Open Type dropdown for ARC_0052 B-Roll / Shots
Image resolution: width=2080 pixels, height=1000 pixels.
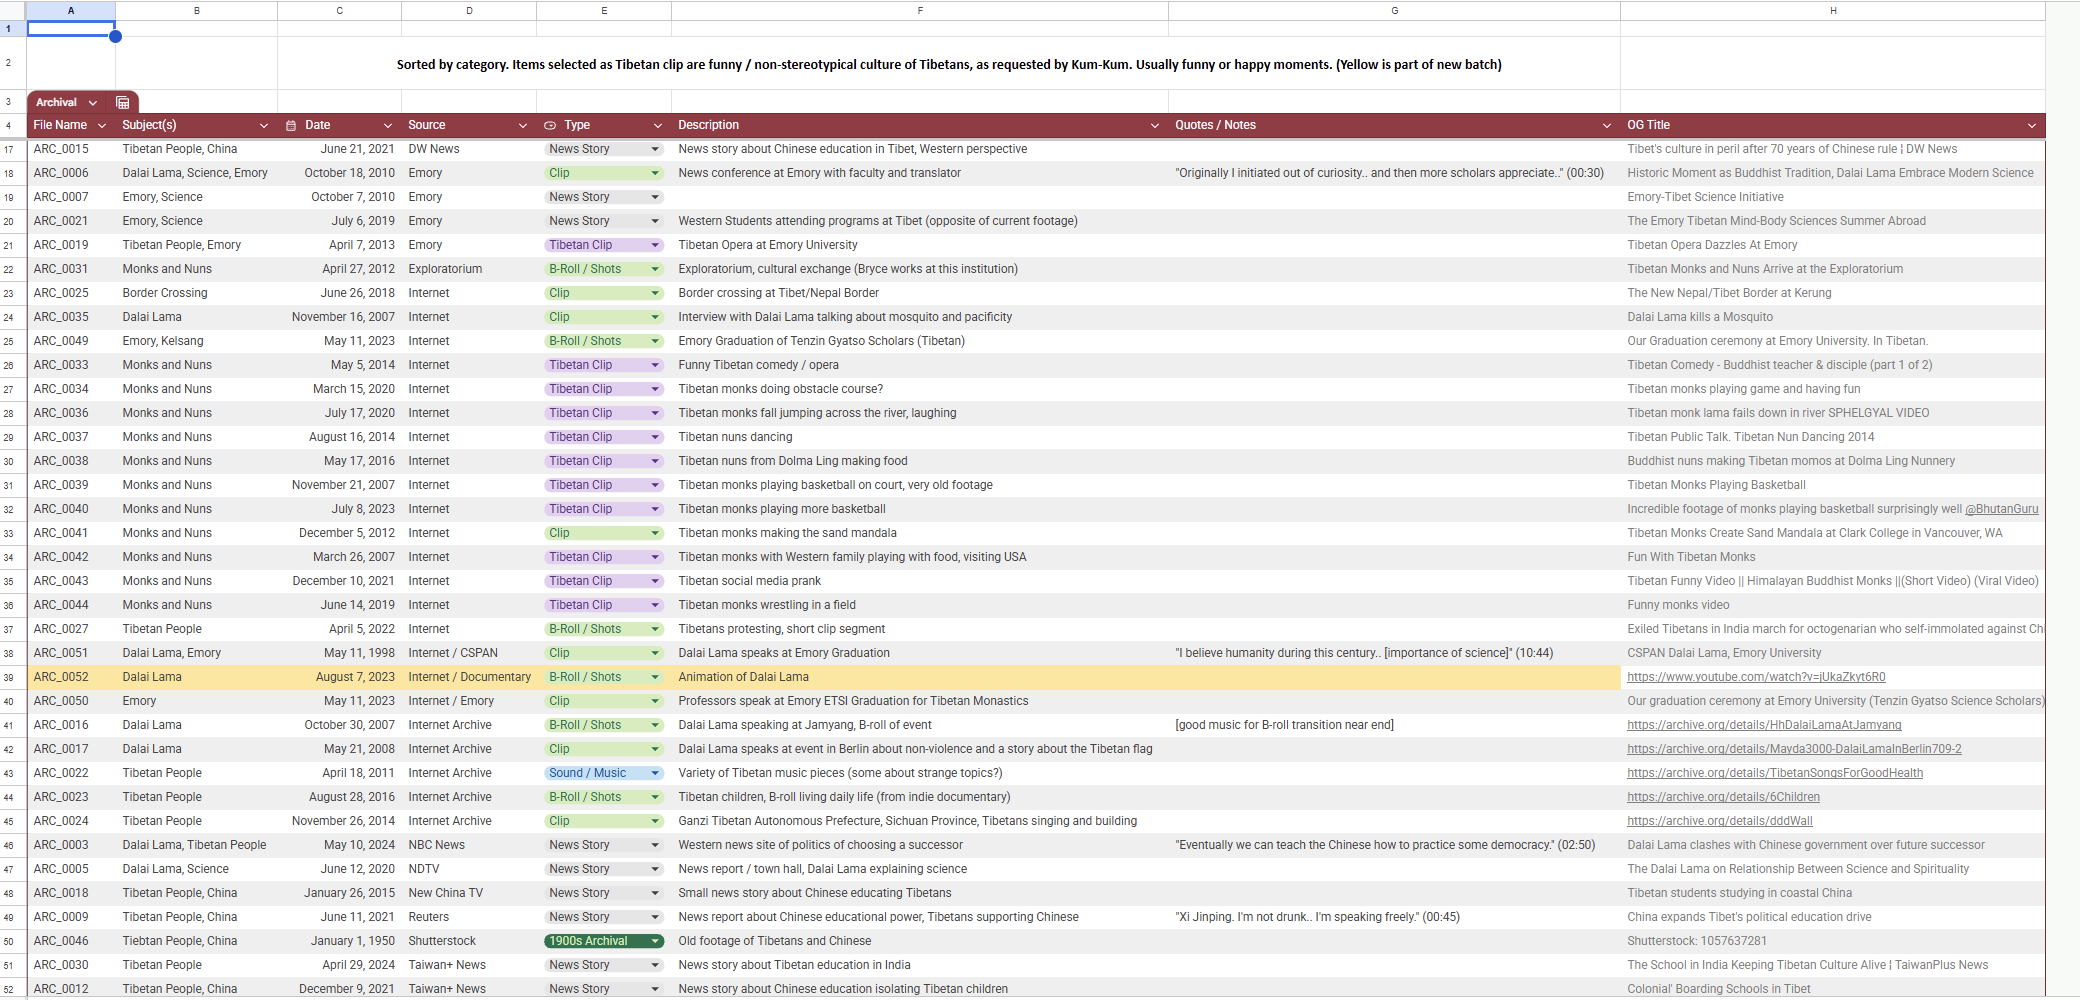click(655, 677)
